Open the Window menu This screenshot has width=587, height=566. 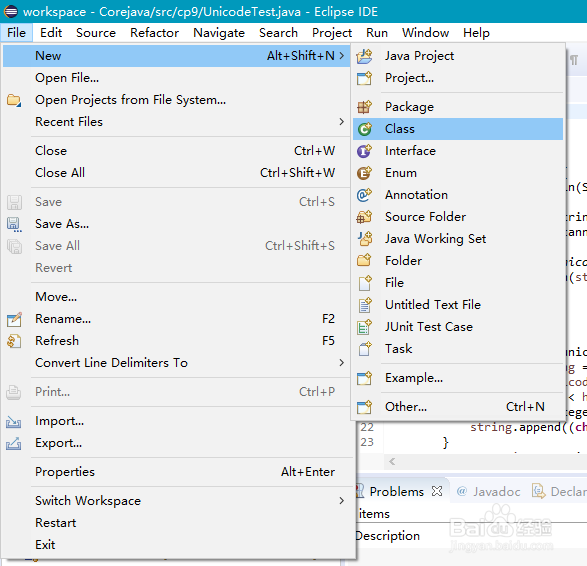click(x=425, y=33)
